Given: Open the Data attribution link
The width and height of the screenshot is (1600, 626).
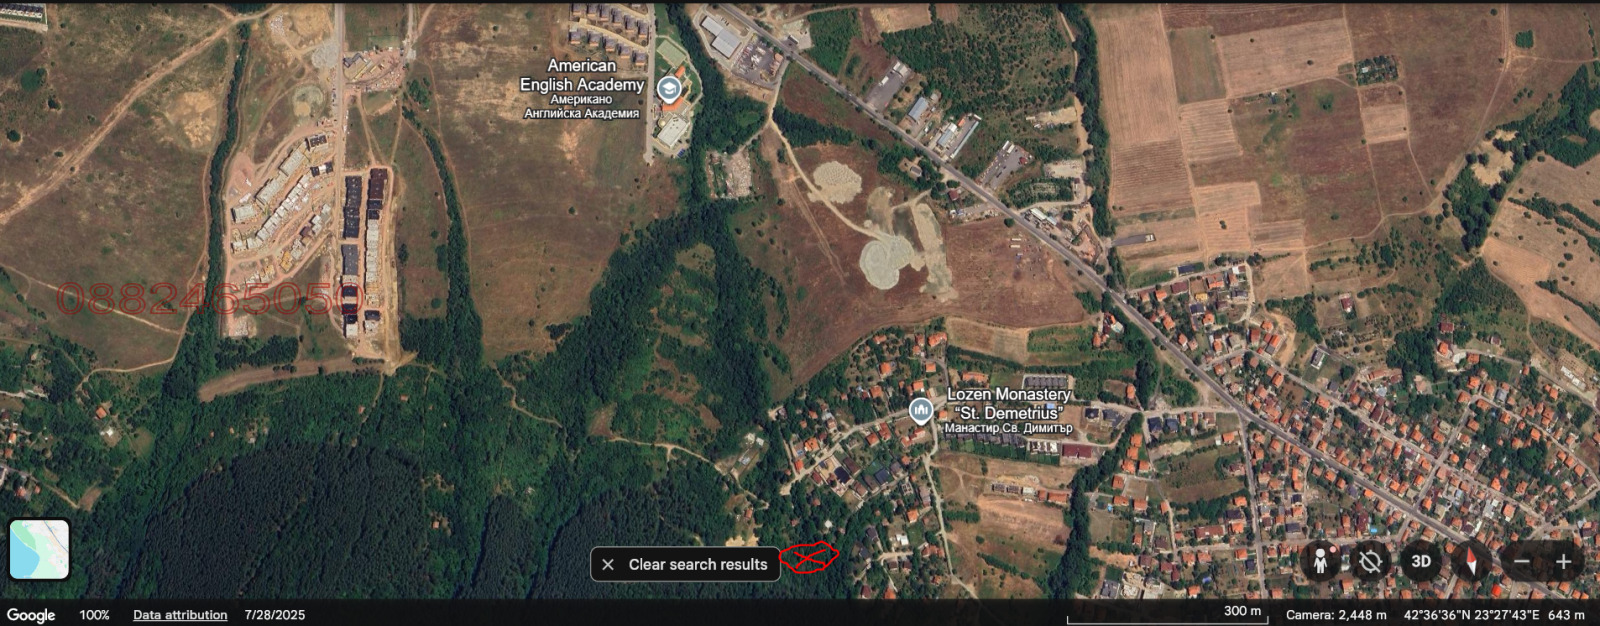Looking at the screenshot, I should (180, 615).
